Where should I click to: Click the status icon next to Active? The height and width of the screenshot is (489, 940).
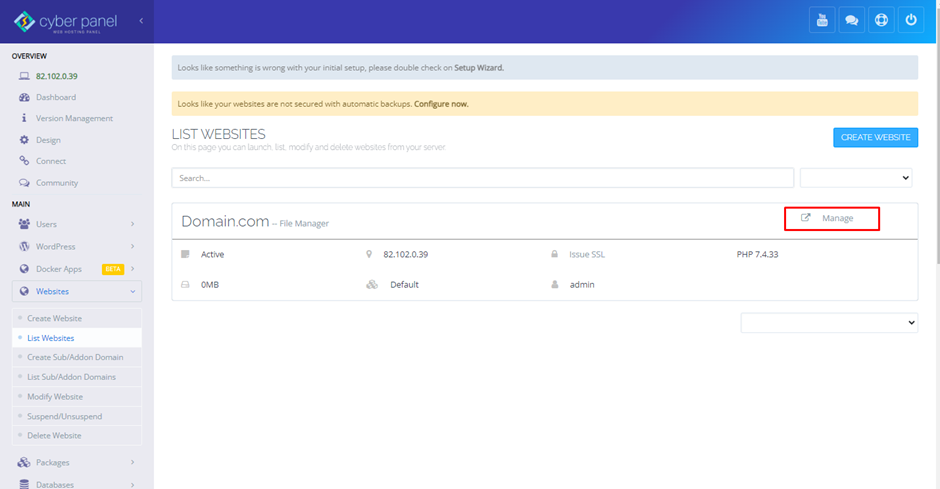tap(185, 254)
